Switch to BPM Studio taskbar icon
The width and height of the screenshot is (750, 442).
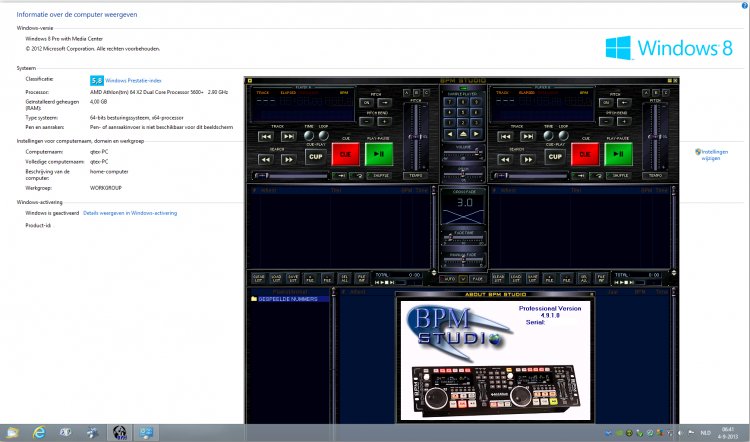[x=120, y=432]
